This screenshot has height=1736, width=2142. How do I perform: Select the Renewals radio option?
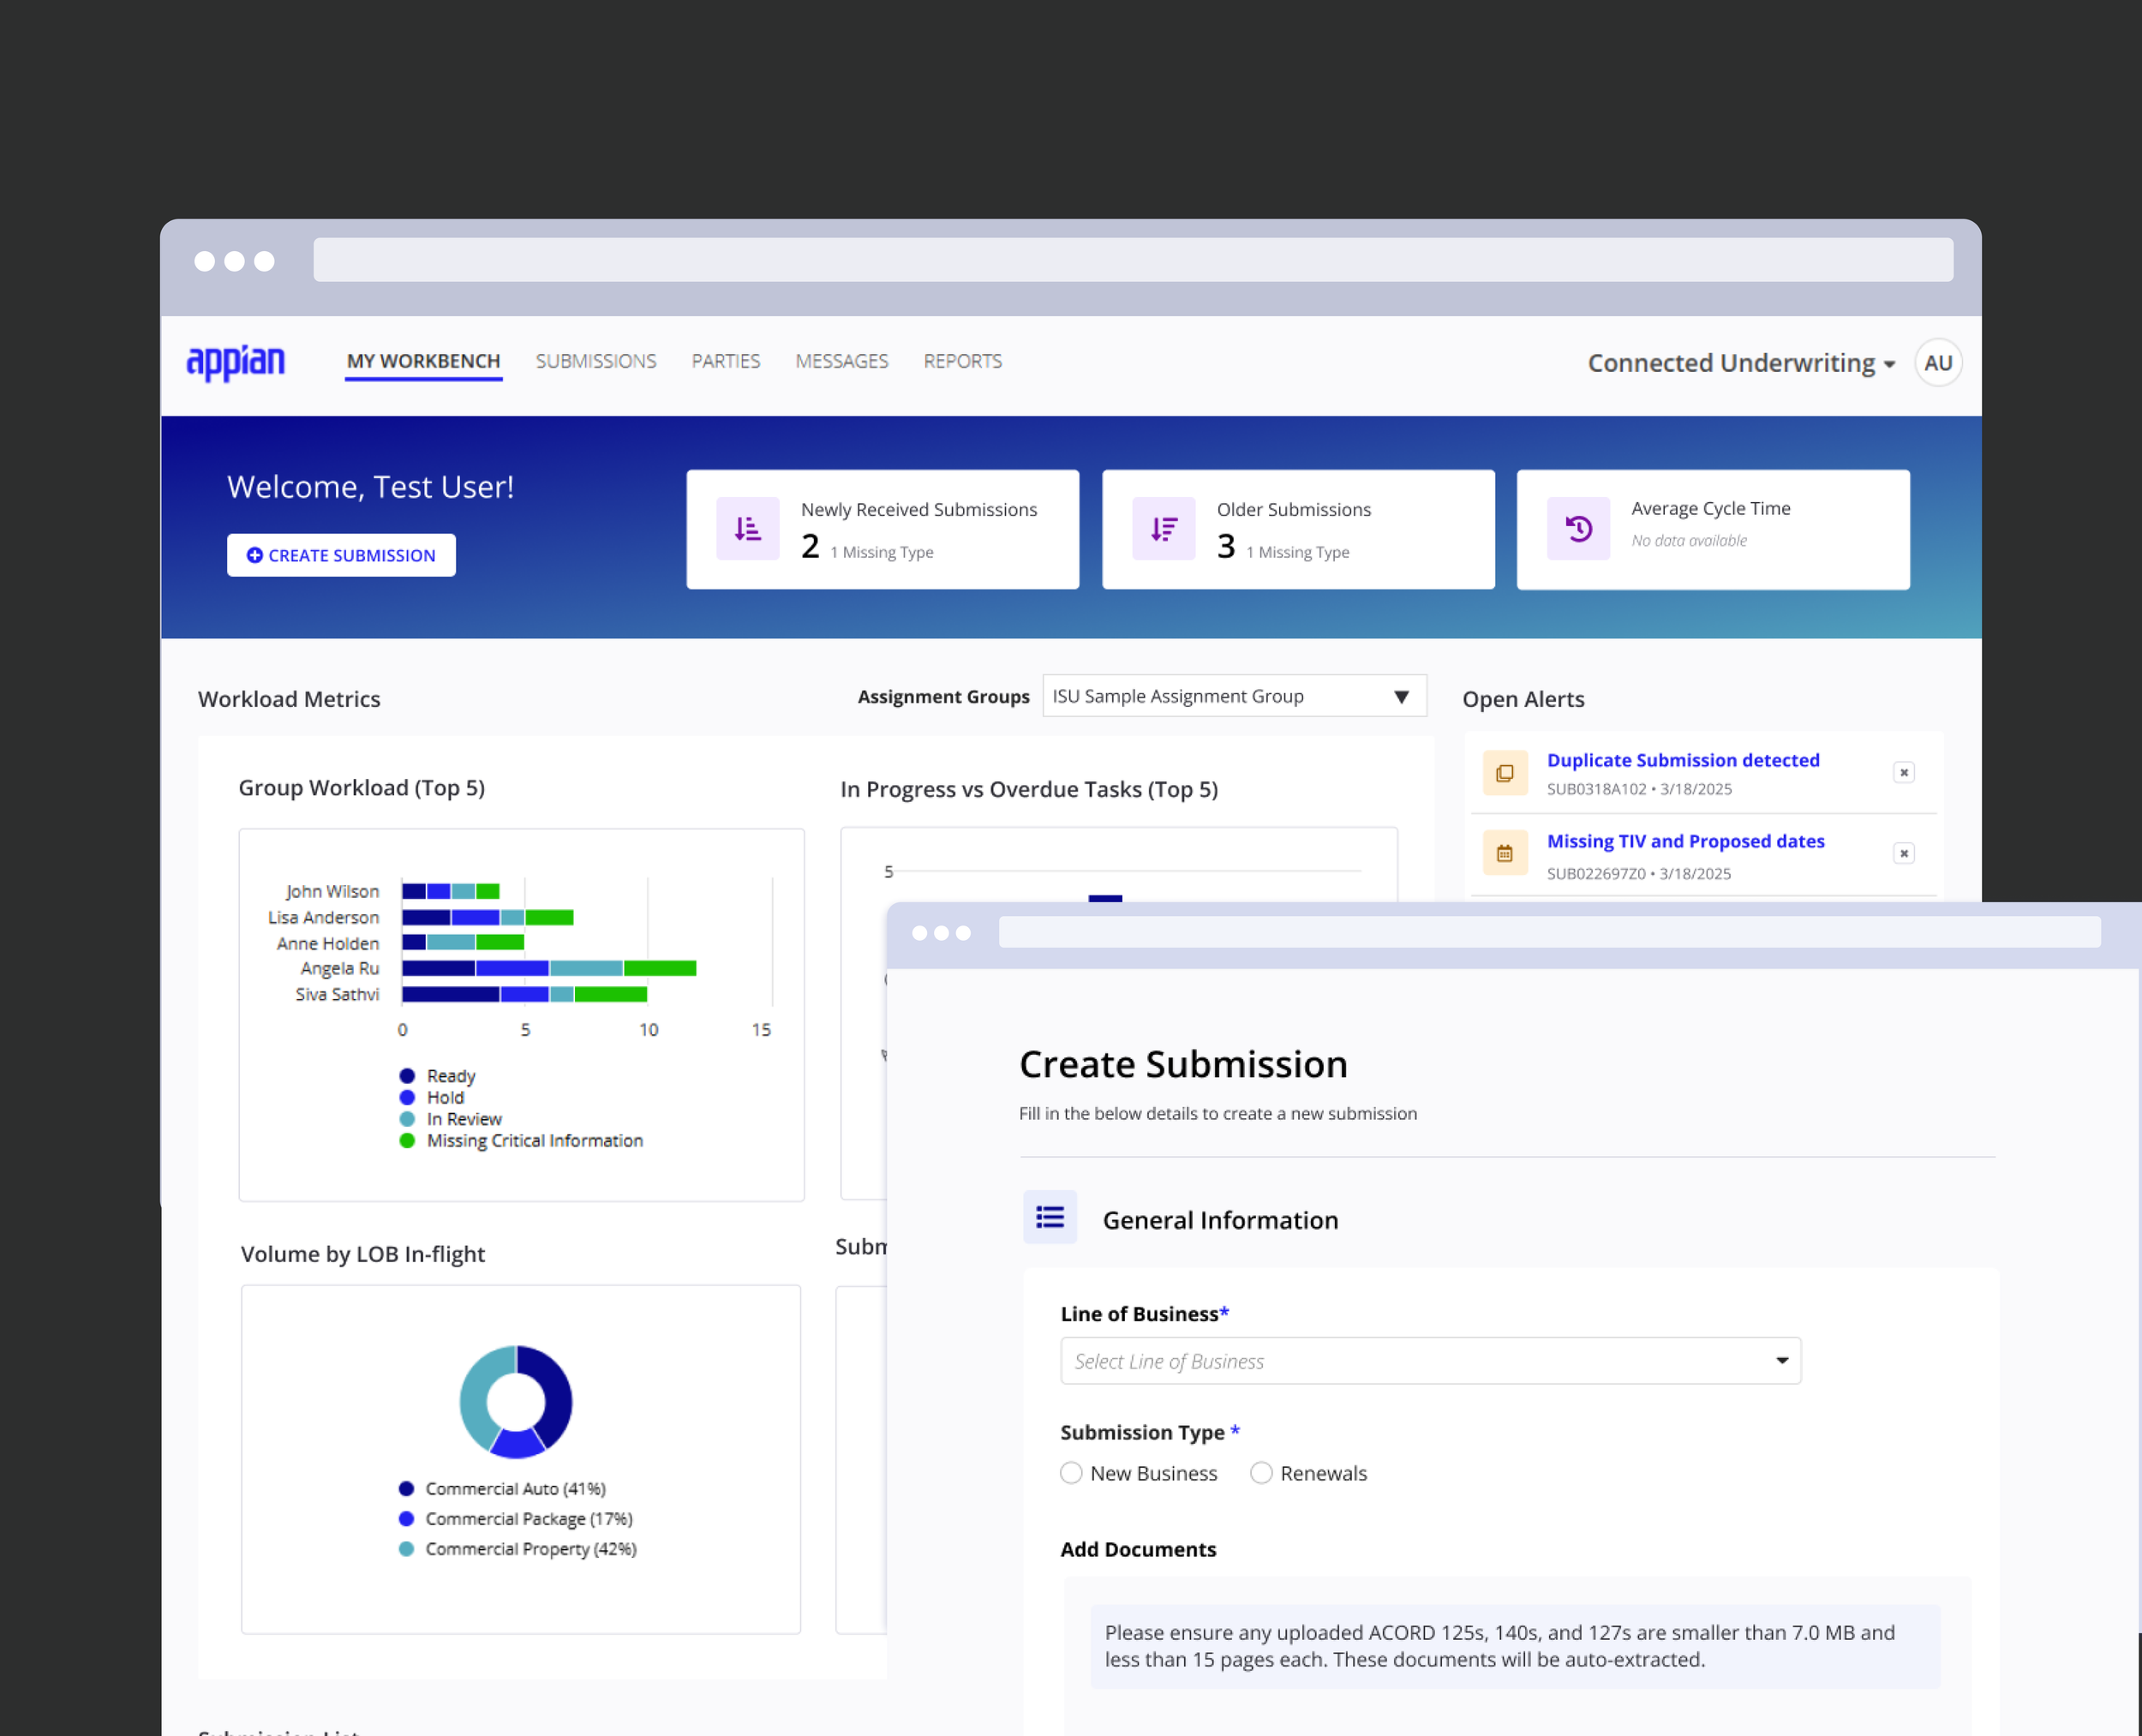[x=1261, y=1472]
